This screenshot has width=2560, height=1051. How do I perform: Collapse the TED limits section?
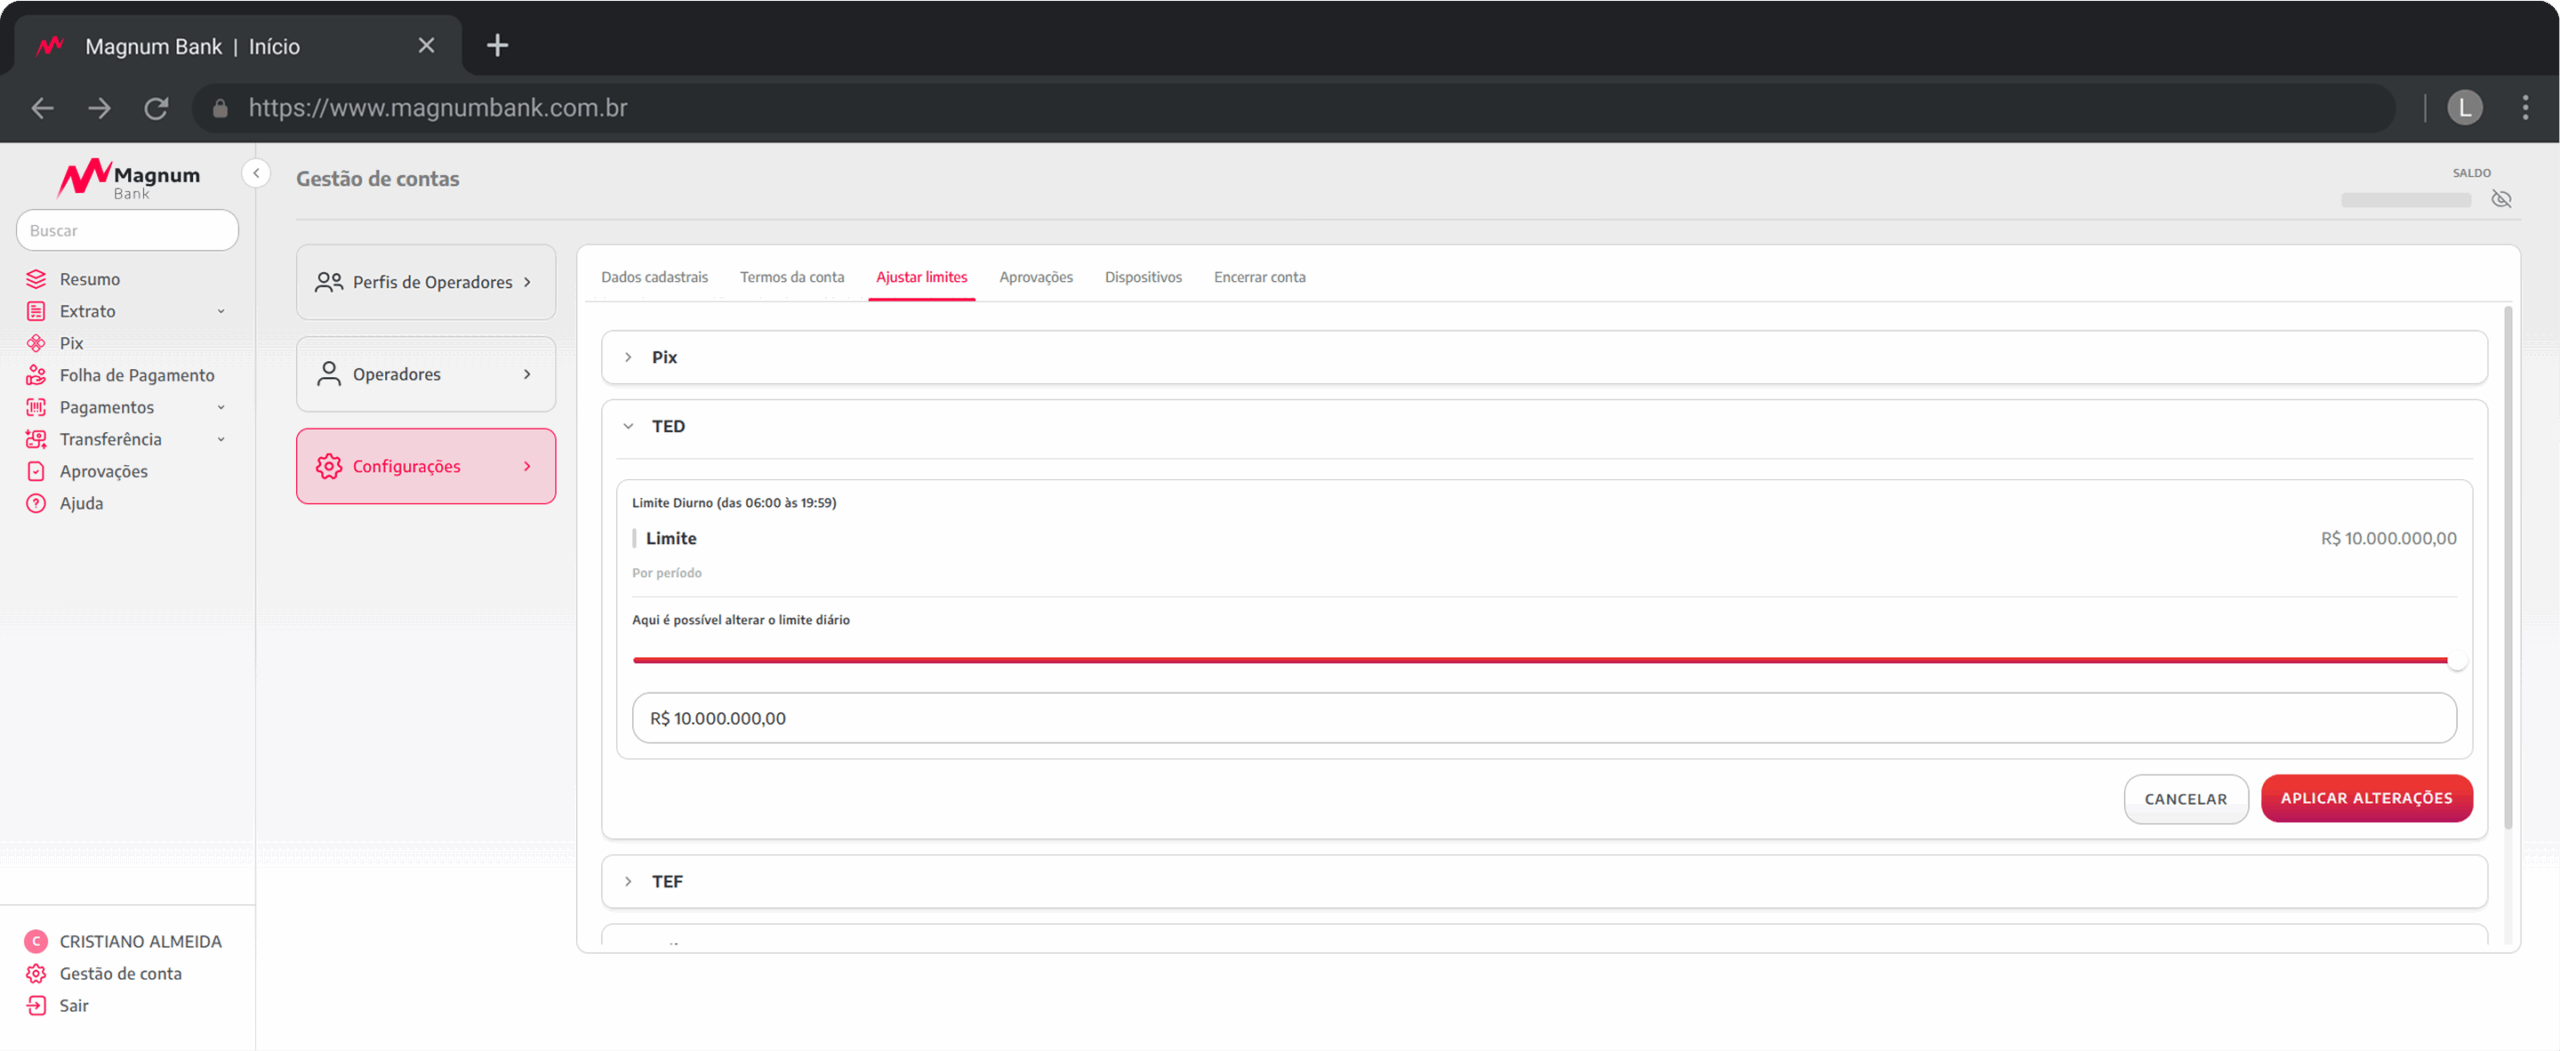coord(628,426)
